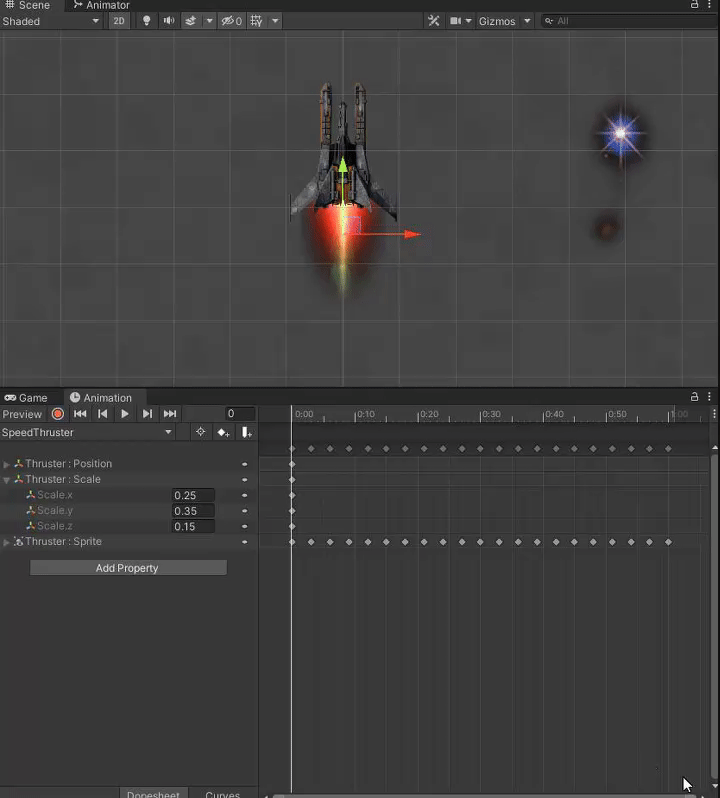Toggle scene lighting bulb icon
The height and width of the screenshot is (798, 720).
147,21
